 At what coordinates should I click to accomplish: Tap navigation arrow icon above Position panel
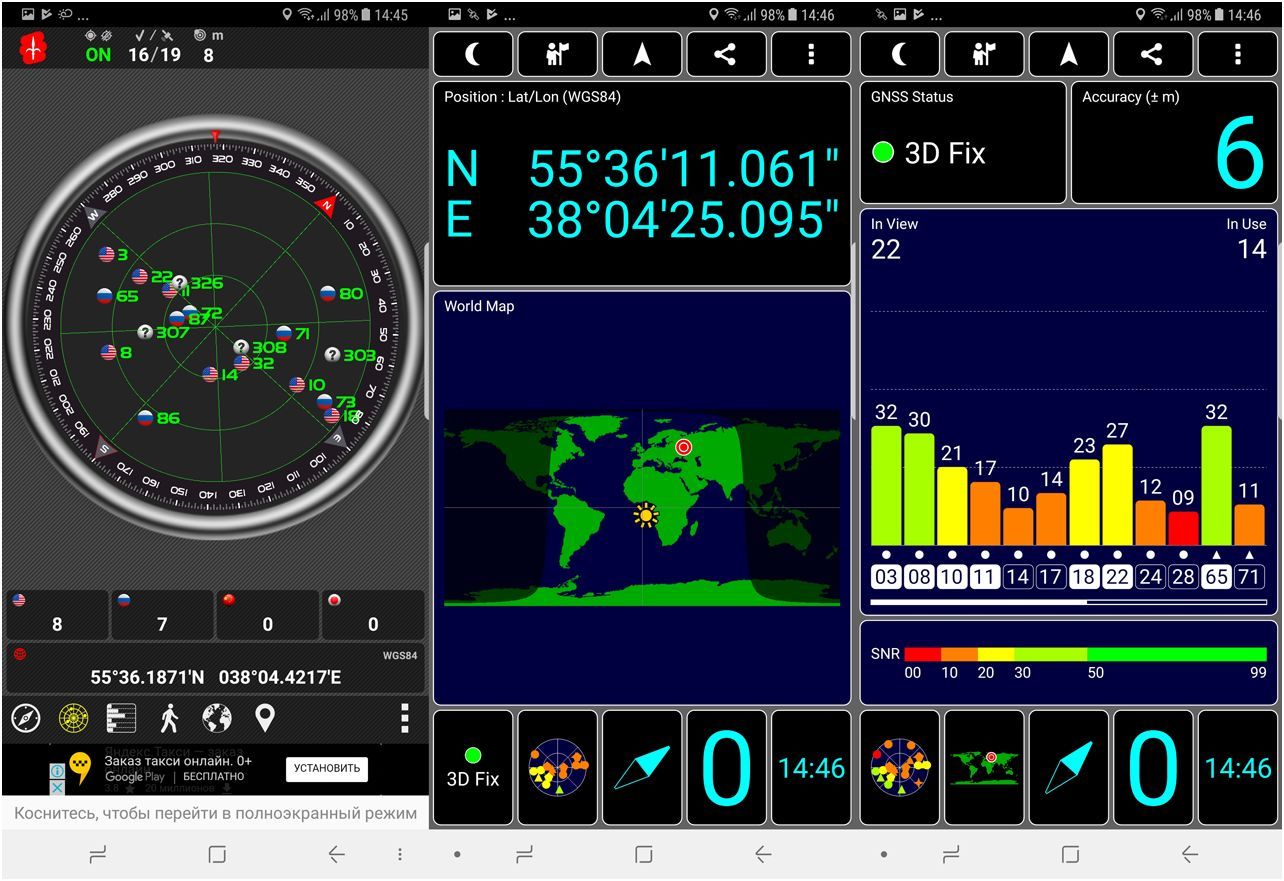pyautogui.click(x=642, y=54)
